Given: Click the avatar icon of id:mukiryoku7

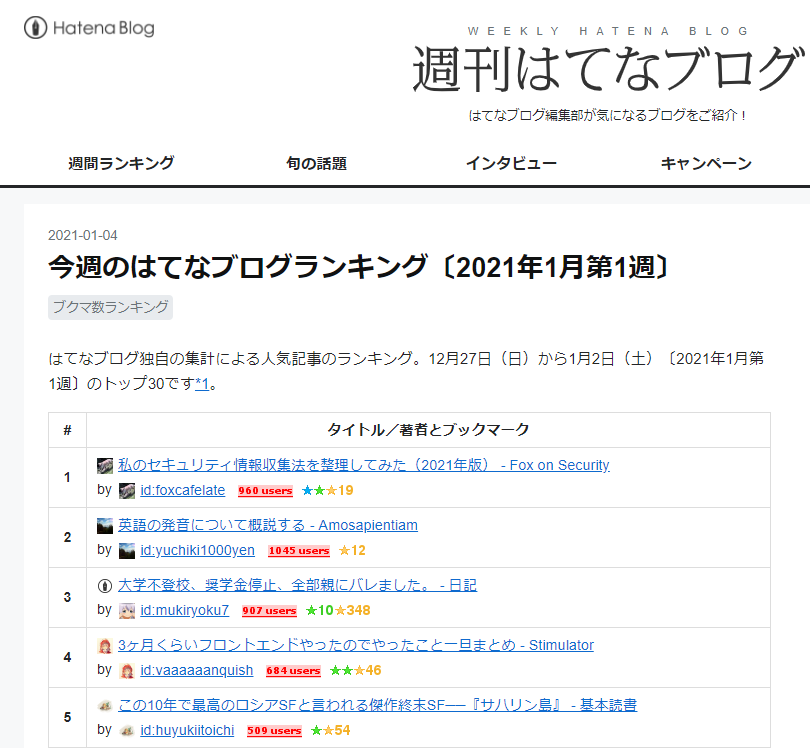Looking at the screenshot, I should point(127,611).
